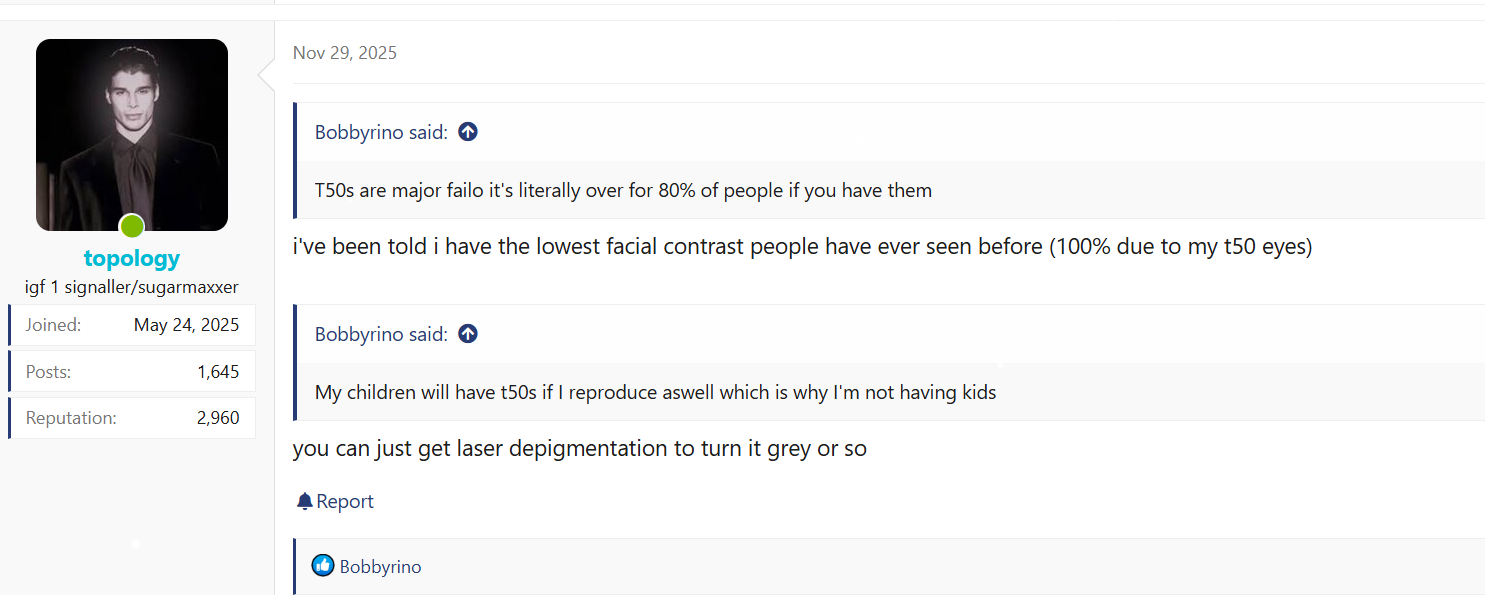Click the quoted text about not having kids
This screenshot has width=1485, height=595.
tap(655, 392)
